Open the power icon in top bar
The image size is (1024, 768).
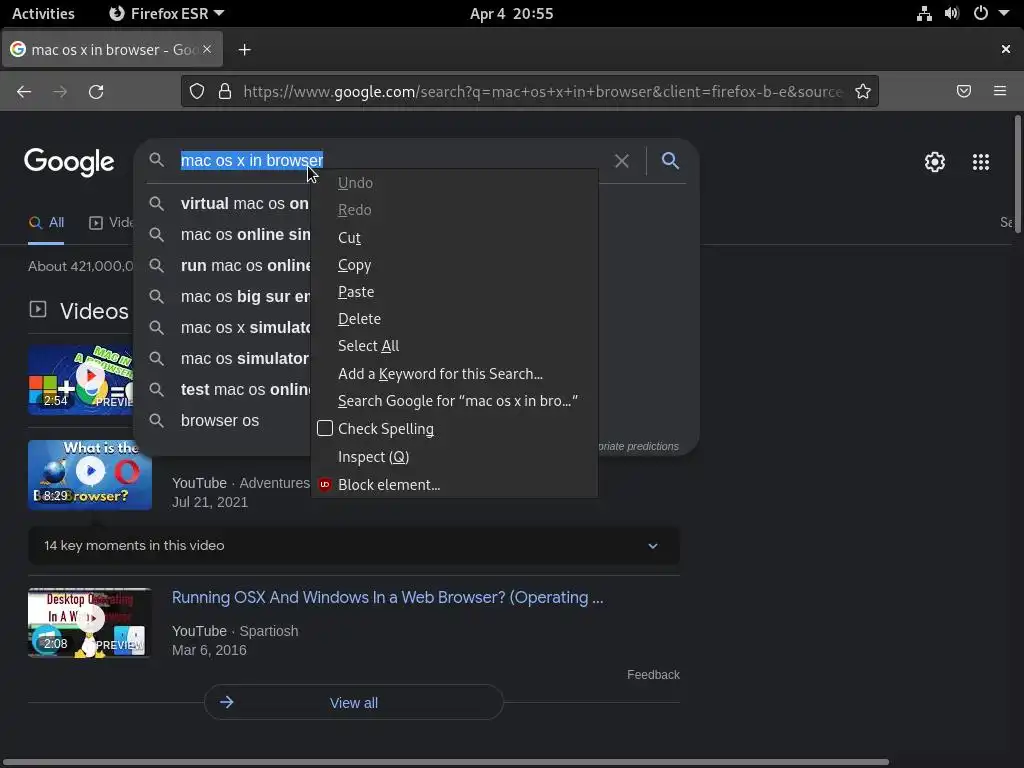coord(980,13)
